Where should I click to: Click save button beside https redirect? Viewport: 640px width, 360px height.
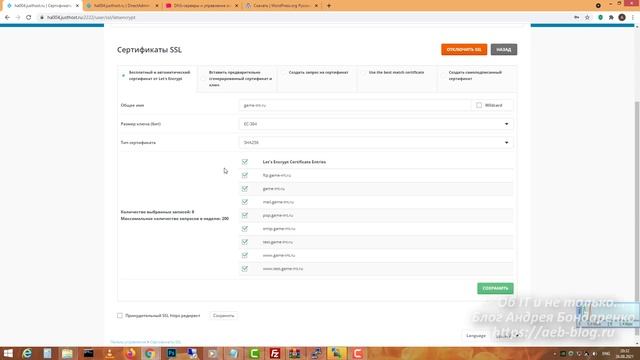223,316
